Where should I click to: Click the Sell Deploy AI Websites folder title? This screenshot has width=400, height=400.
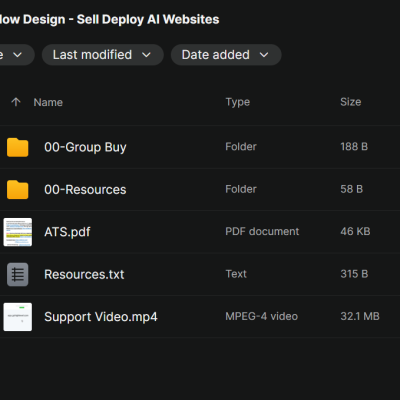[x=110, y=19]
